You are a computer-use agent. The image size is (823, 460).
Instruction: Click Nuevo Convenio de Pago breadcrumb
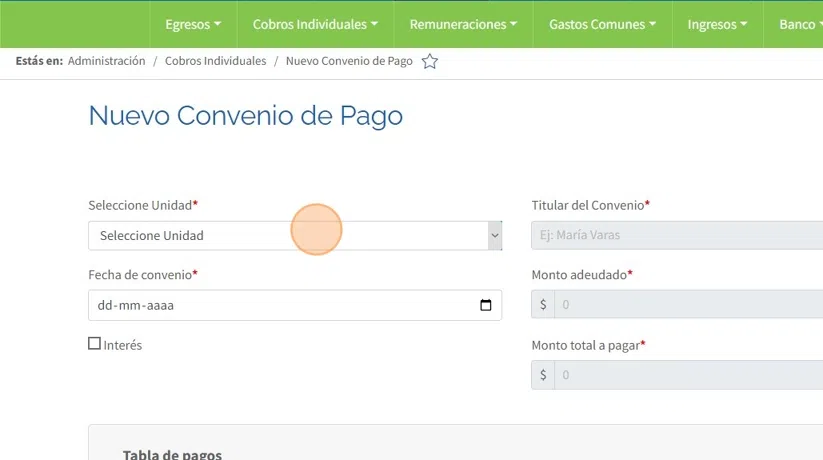349,61
